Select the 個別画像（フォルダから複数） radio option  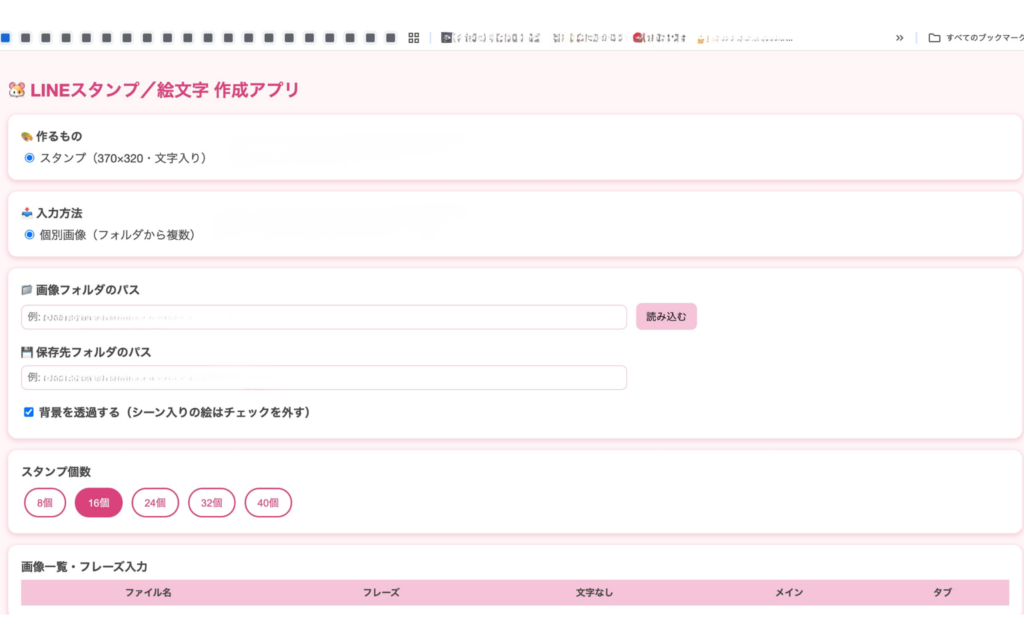[x=29, y=234]
